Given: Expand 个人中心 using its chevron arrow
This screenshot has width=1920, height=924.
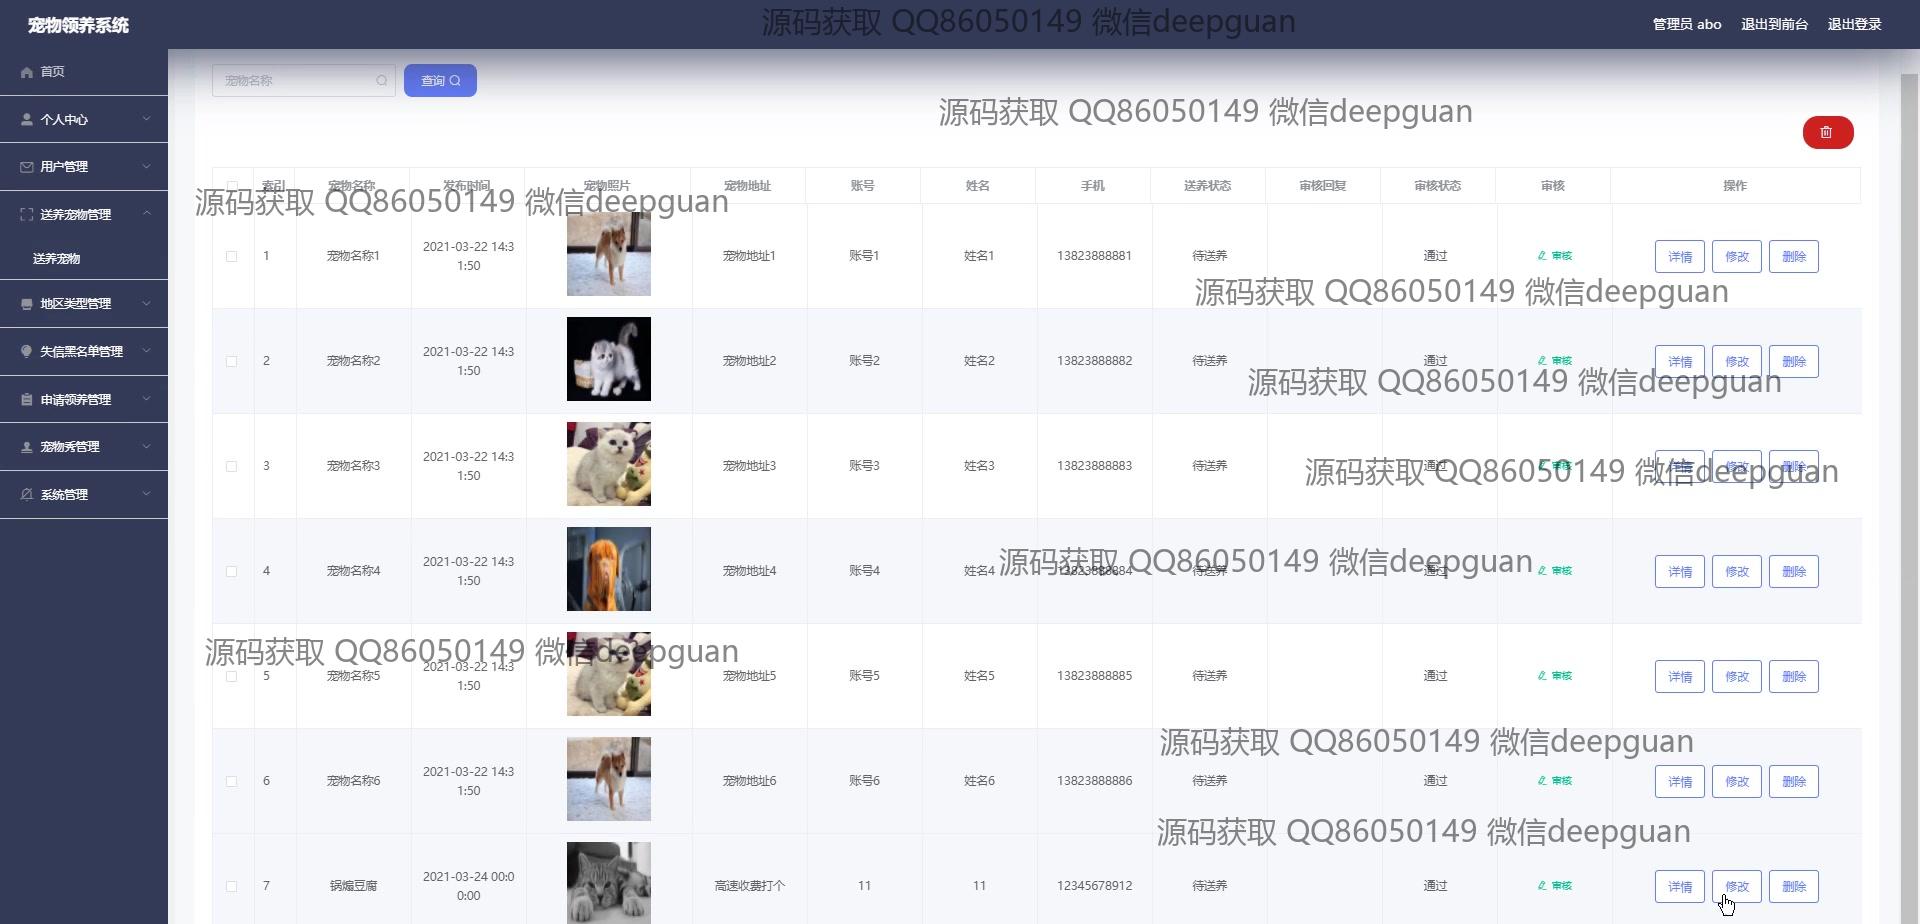Looking at the screenshot, I should (147, 119).
